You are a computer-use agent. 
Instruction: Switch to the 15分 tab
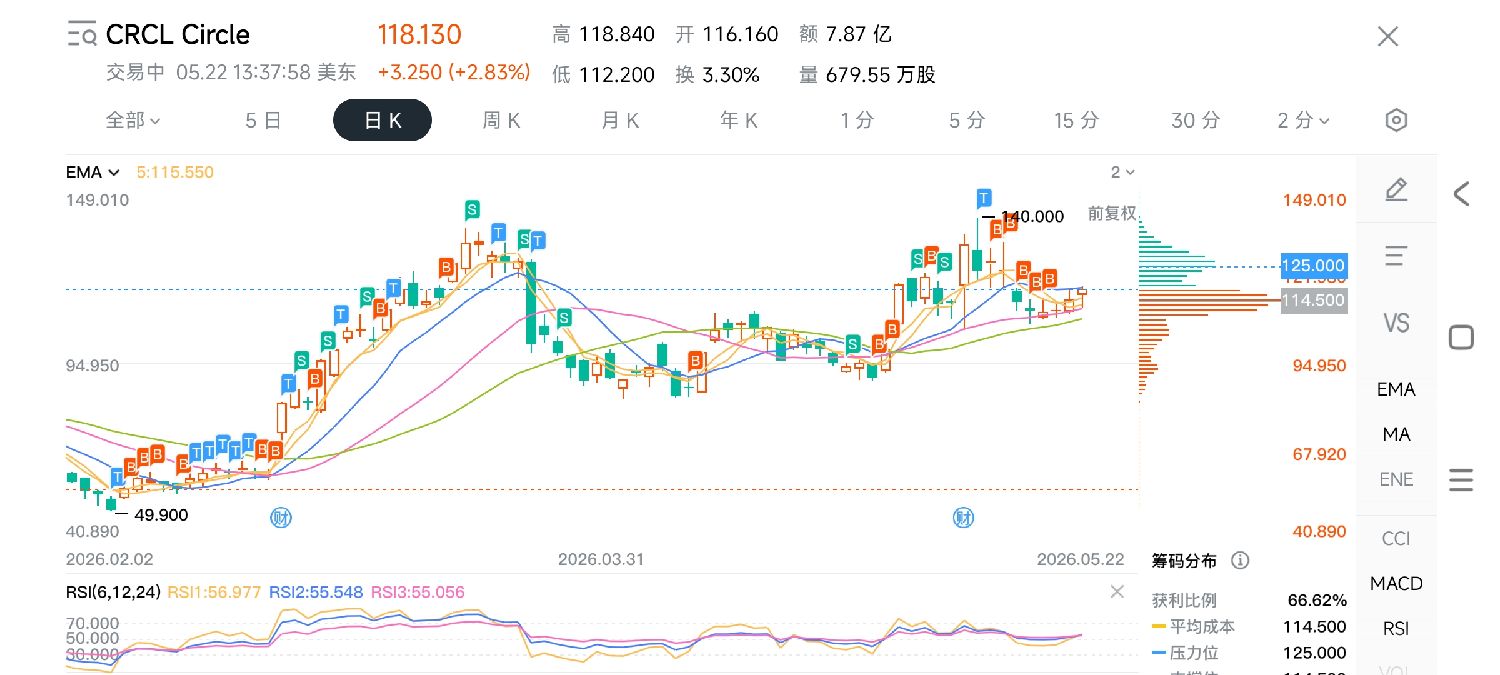tap(1077, 120)
